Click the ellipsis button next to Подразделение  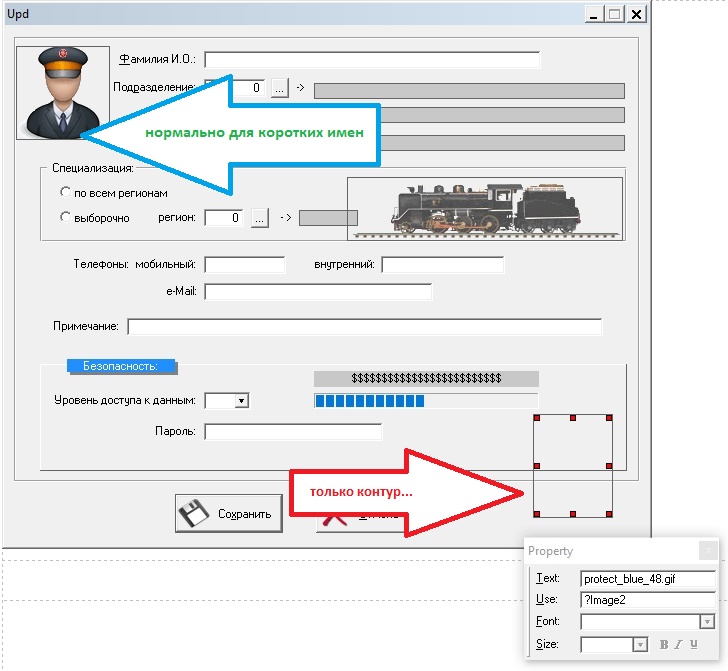tap(279, 88)
